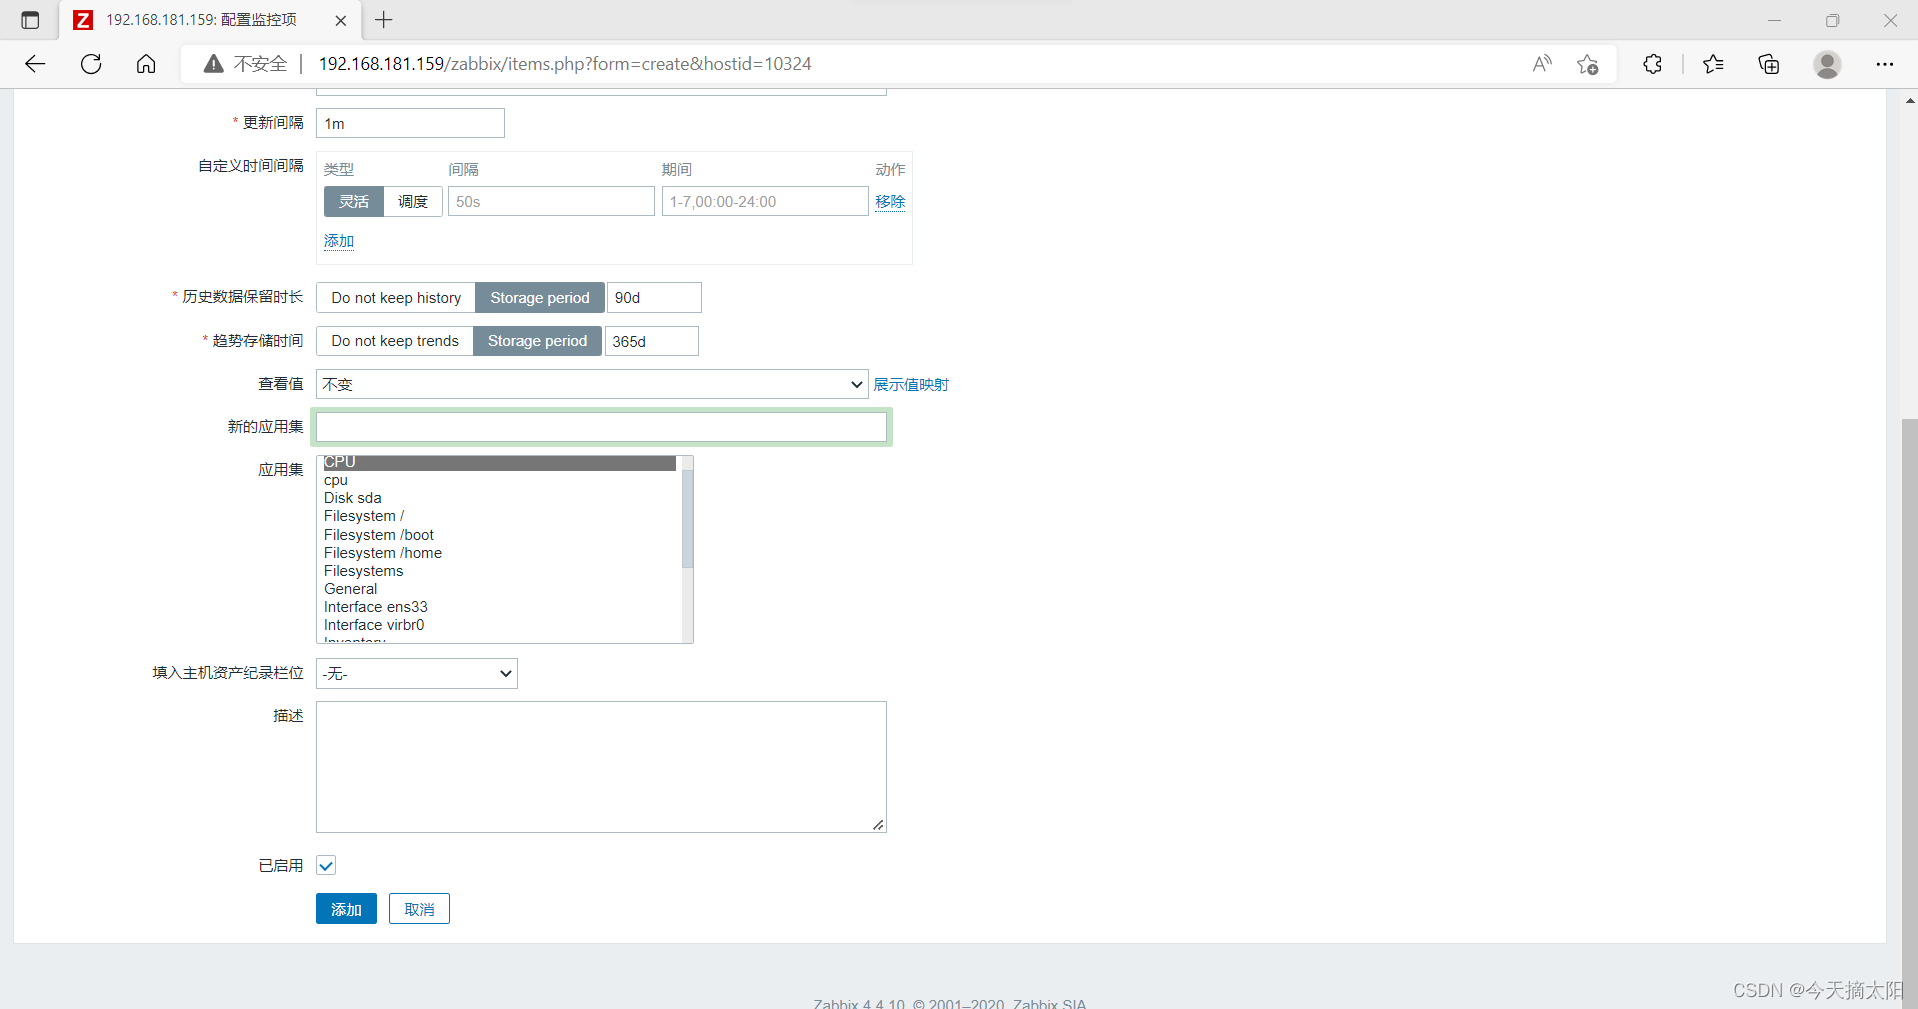Open a new browser tab
1918x1009 pixels.
tap(384, 20)
